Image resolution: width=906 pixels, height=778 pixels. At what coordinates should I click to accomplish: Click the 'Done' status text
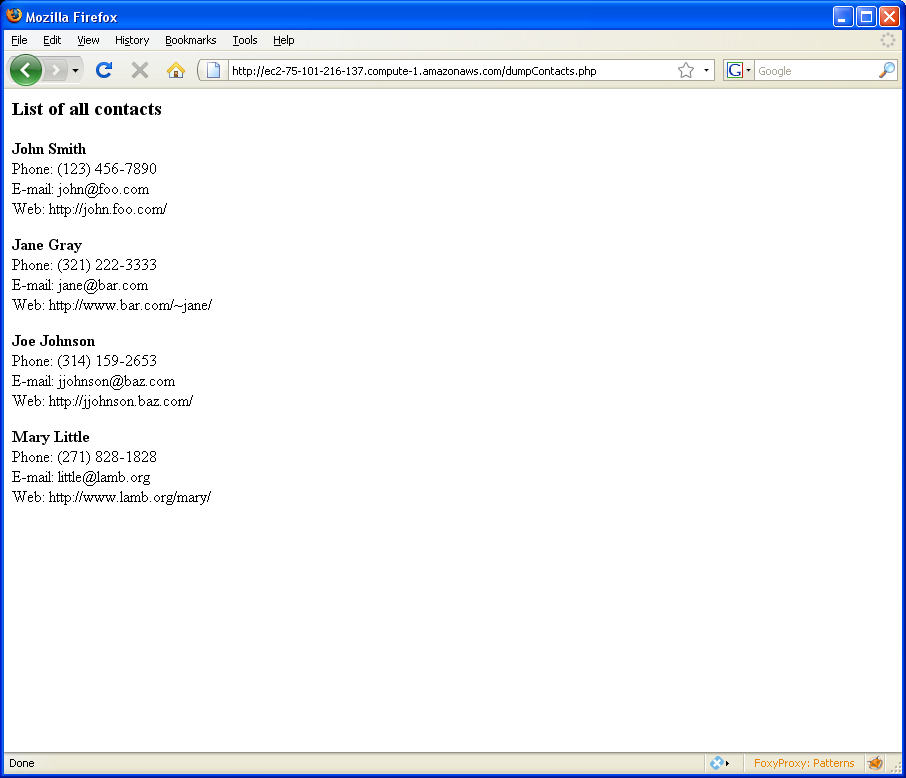(22, 763)
